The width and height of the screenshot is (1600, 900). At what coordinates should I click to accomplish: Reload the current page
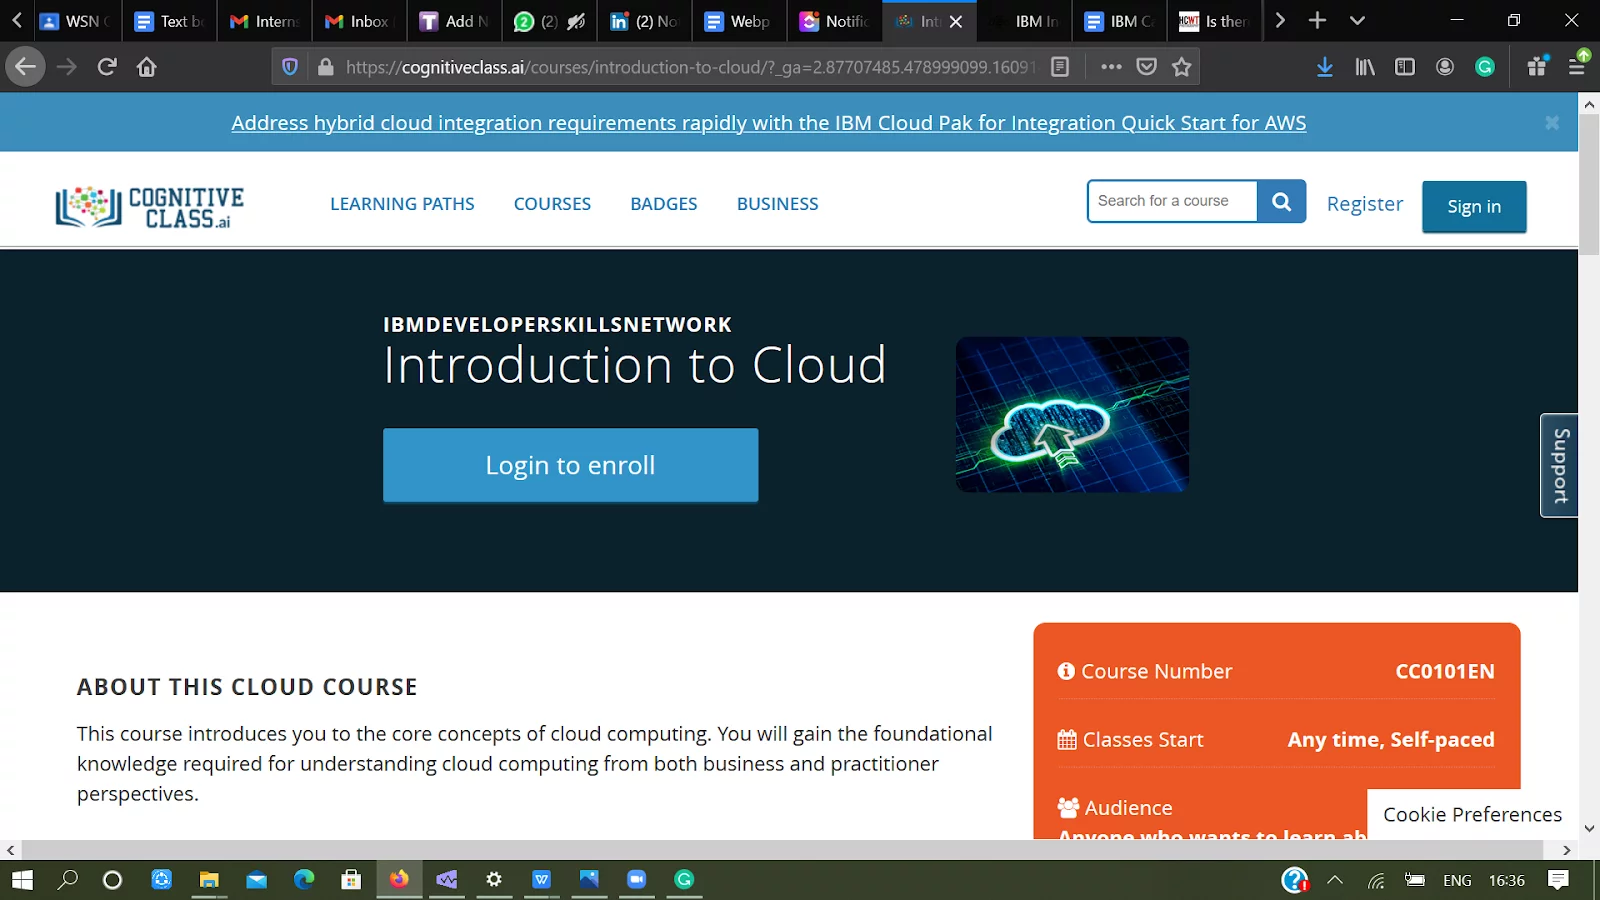pos(107,67)
